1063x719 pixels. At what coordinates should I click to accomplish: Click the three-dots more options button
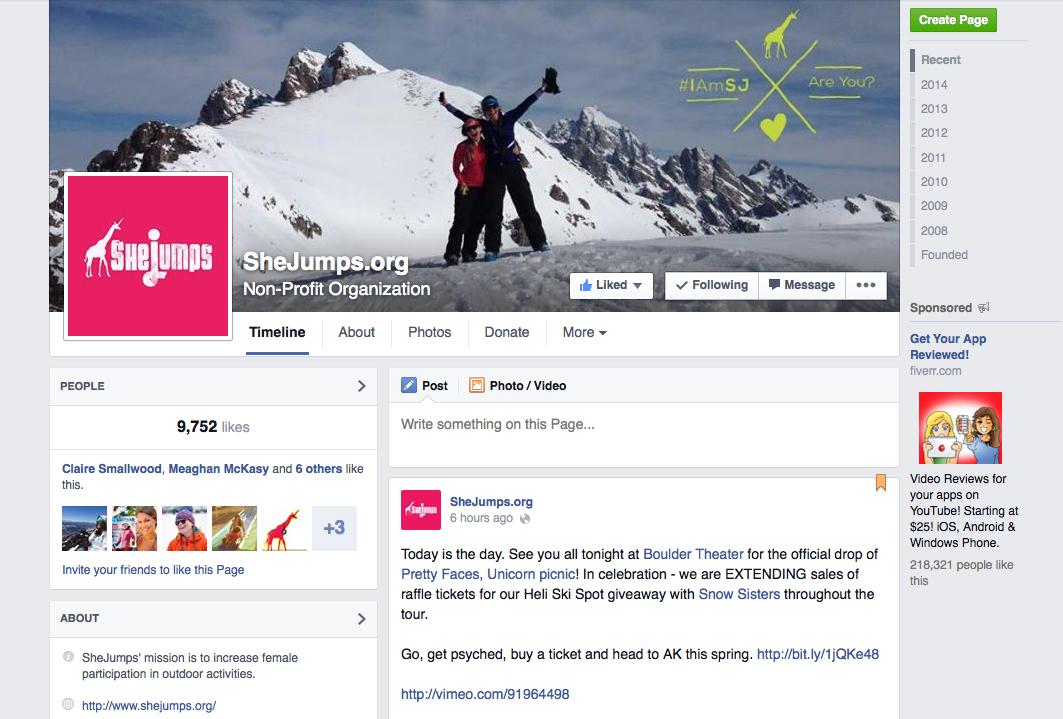click(x=866, y=285)
